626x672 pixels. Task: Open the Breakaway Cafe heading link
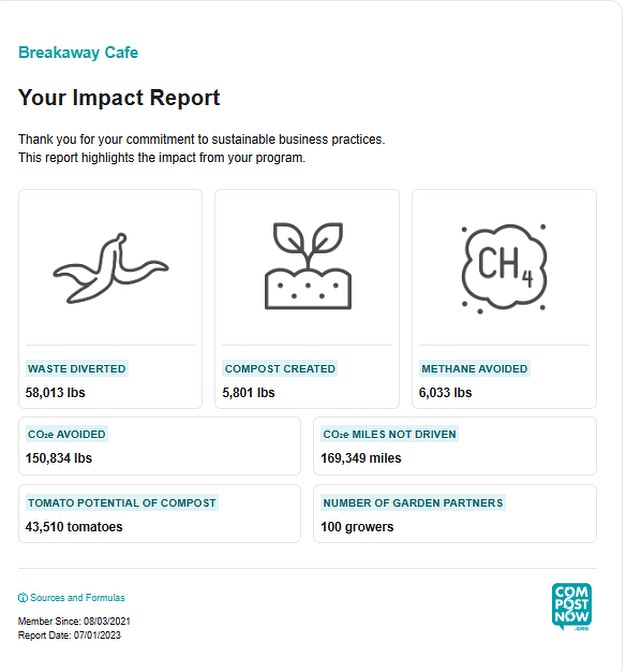coord(78,53)
